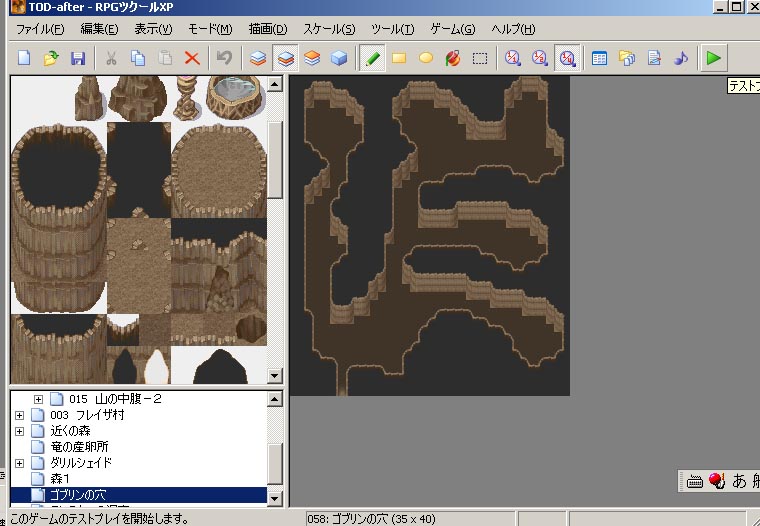The image size is (760, 526).
Task: Expand the 近くの森 map node
Action: point(19,431)
